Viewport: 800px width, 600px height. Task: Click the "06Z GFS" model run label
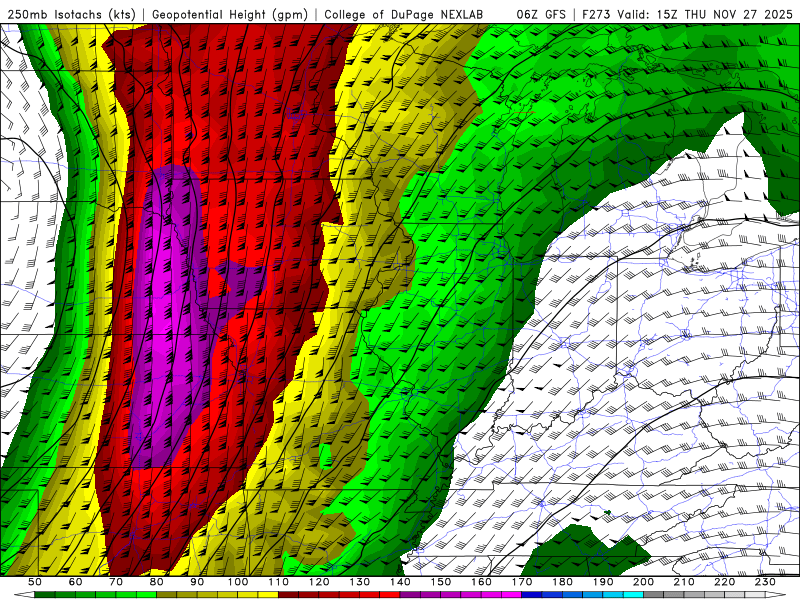pos(541,14)
